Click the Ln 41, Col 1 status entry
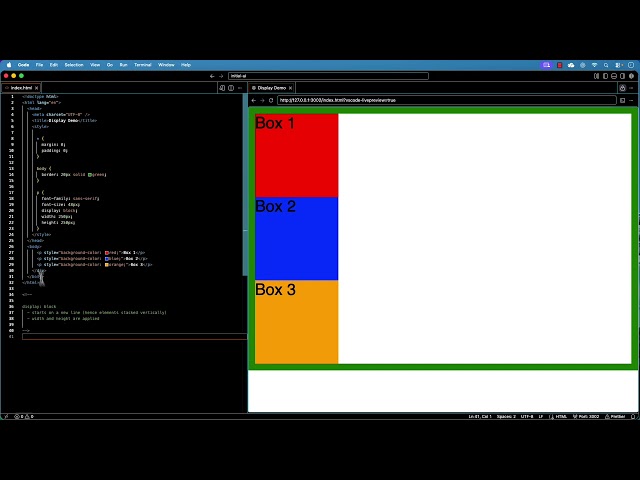The width and height of the screenshot is (640, 480). pyautogui.click(x=480, y=416)
